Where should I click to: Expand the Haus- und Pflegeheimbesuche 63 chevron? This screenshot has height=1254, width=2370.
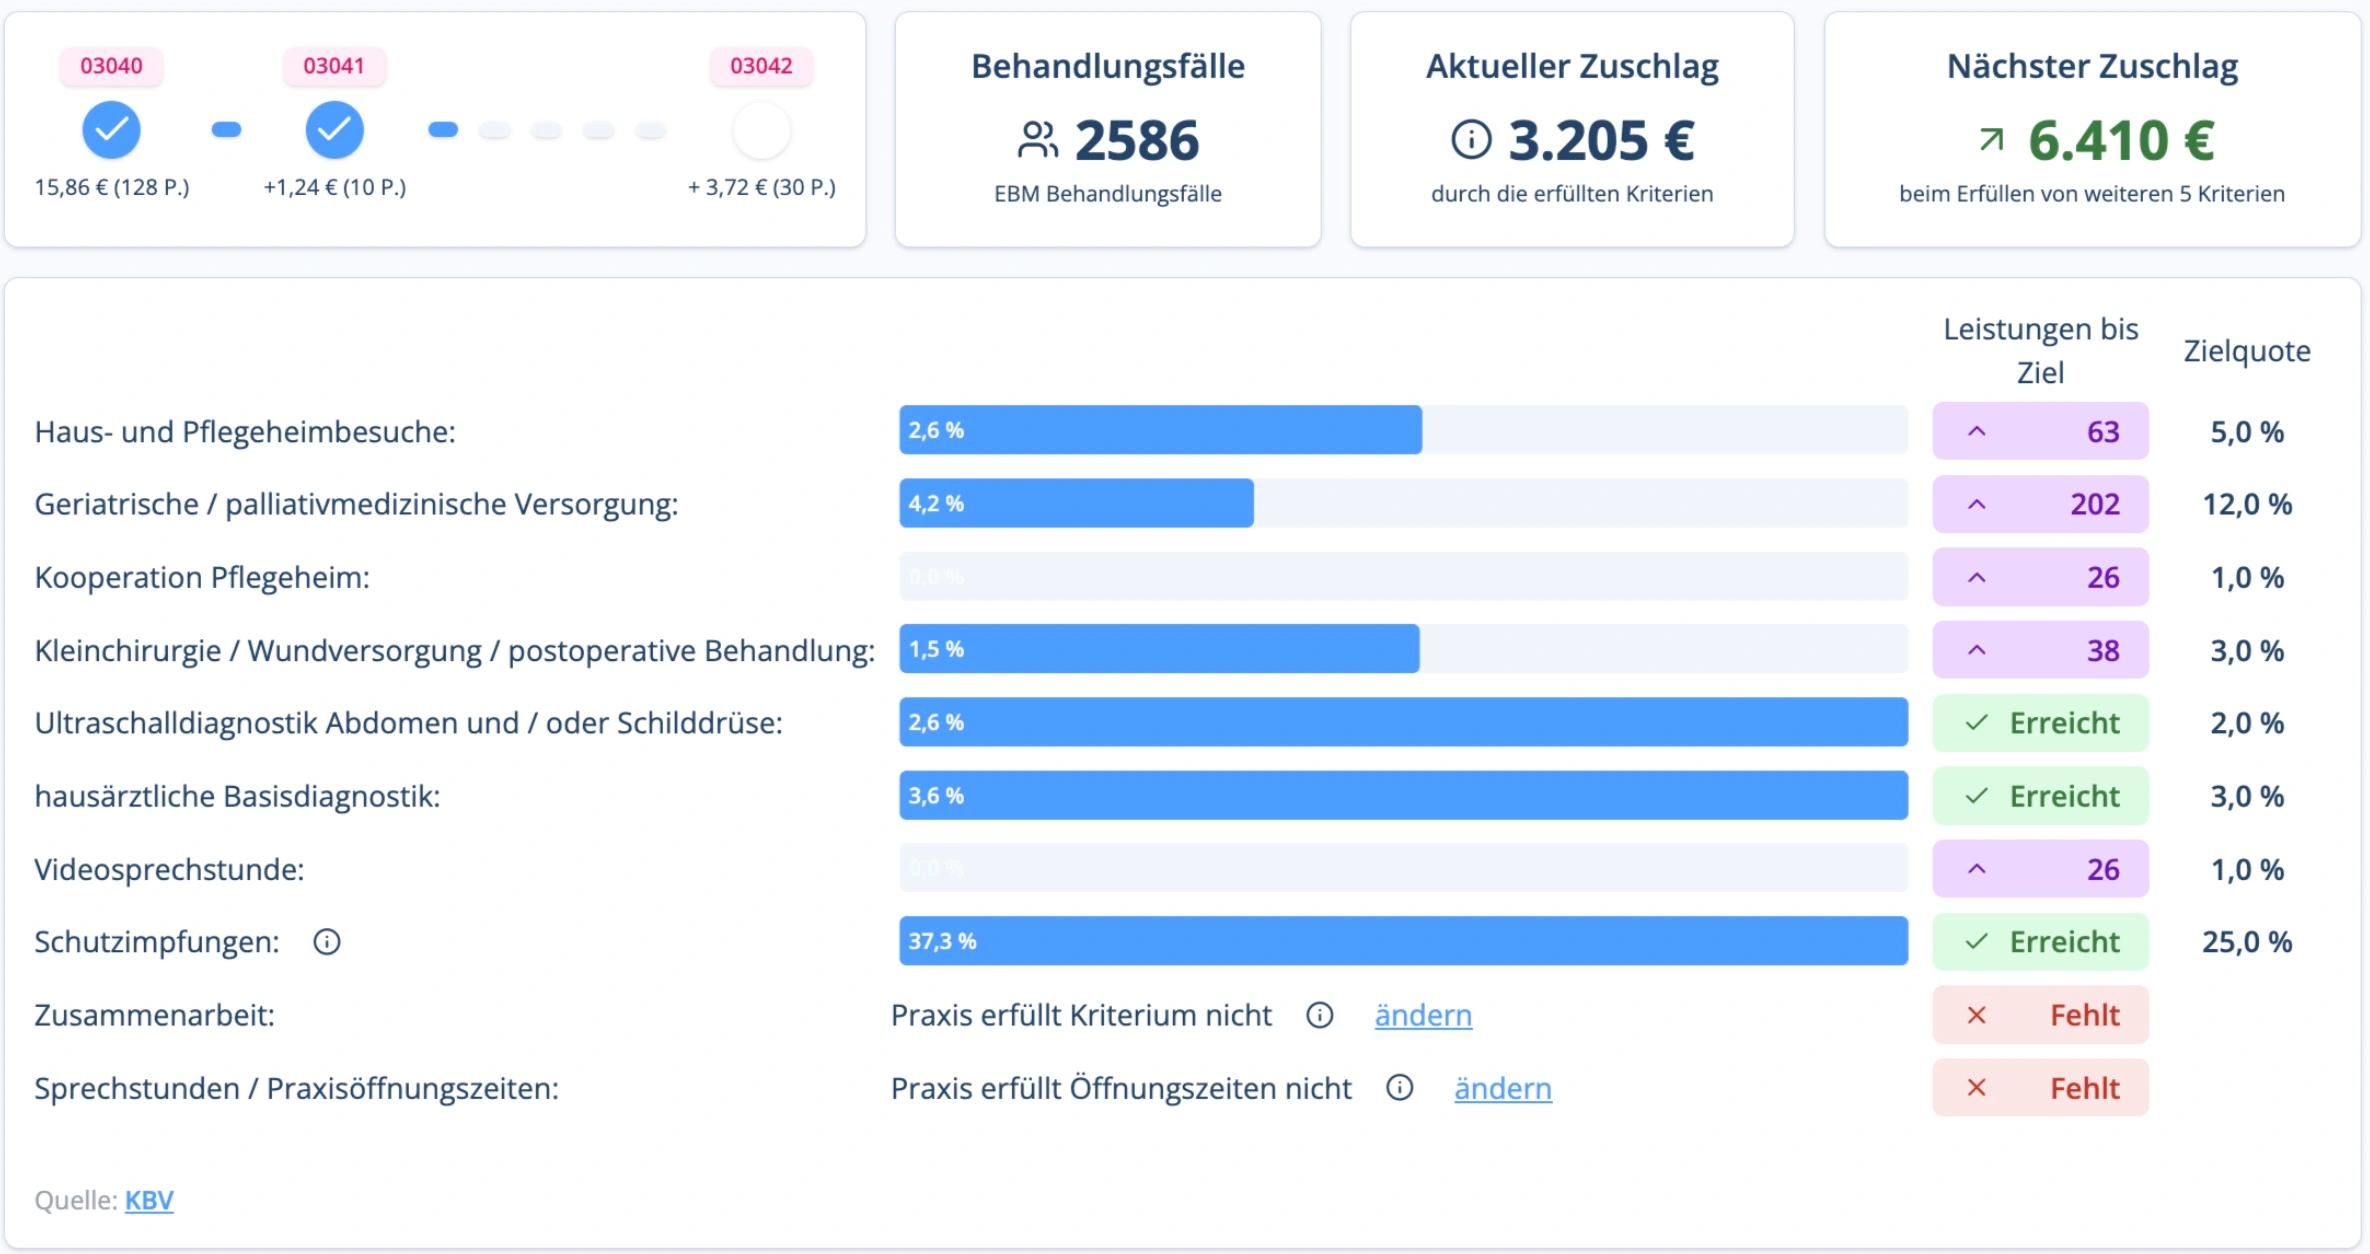click(1976, 432)
